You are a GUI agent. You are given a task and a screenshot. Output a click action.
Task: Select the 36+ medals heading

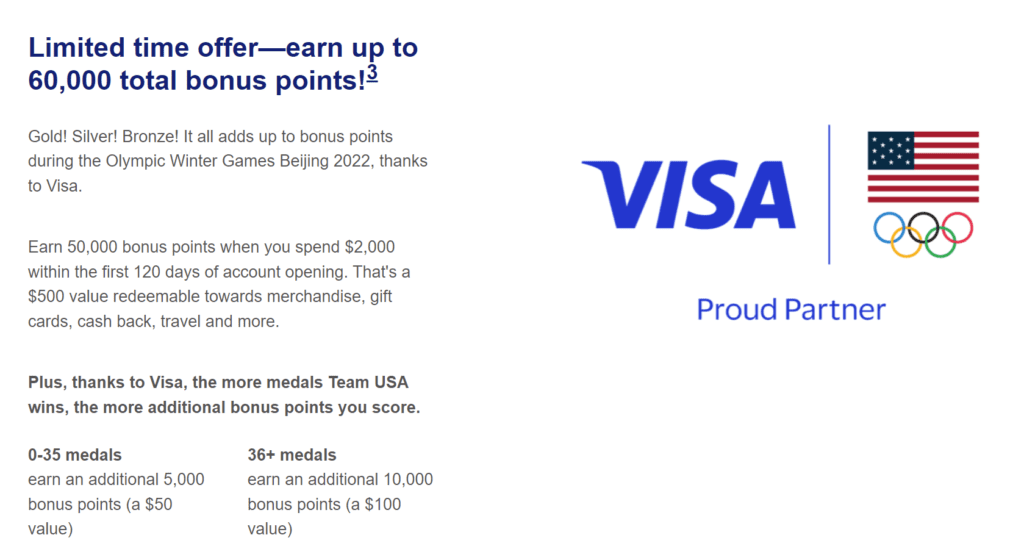[291, 455]
